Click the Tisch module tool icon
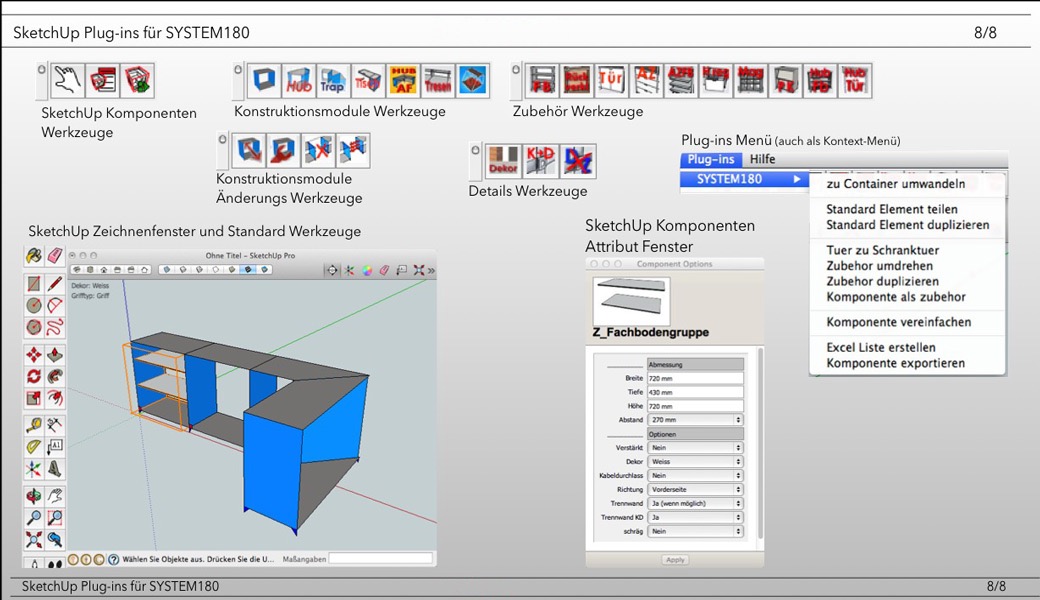This screenshot has width=1040, height=600. tap(367, 81)
